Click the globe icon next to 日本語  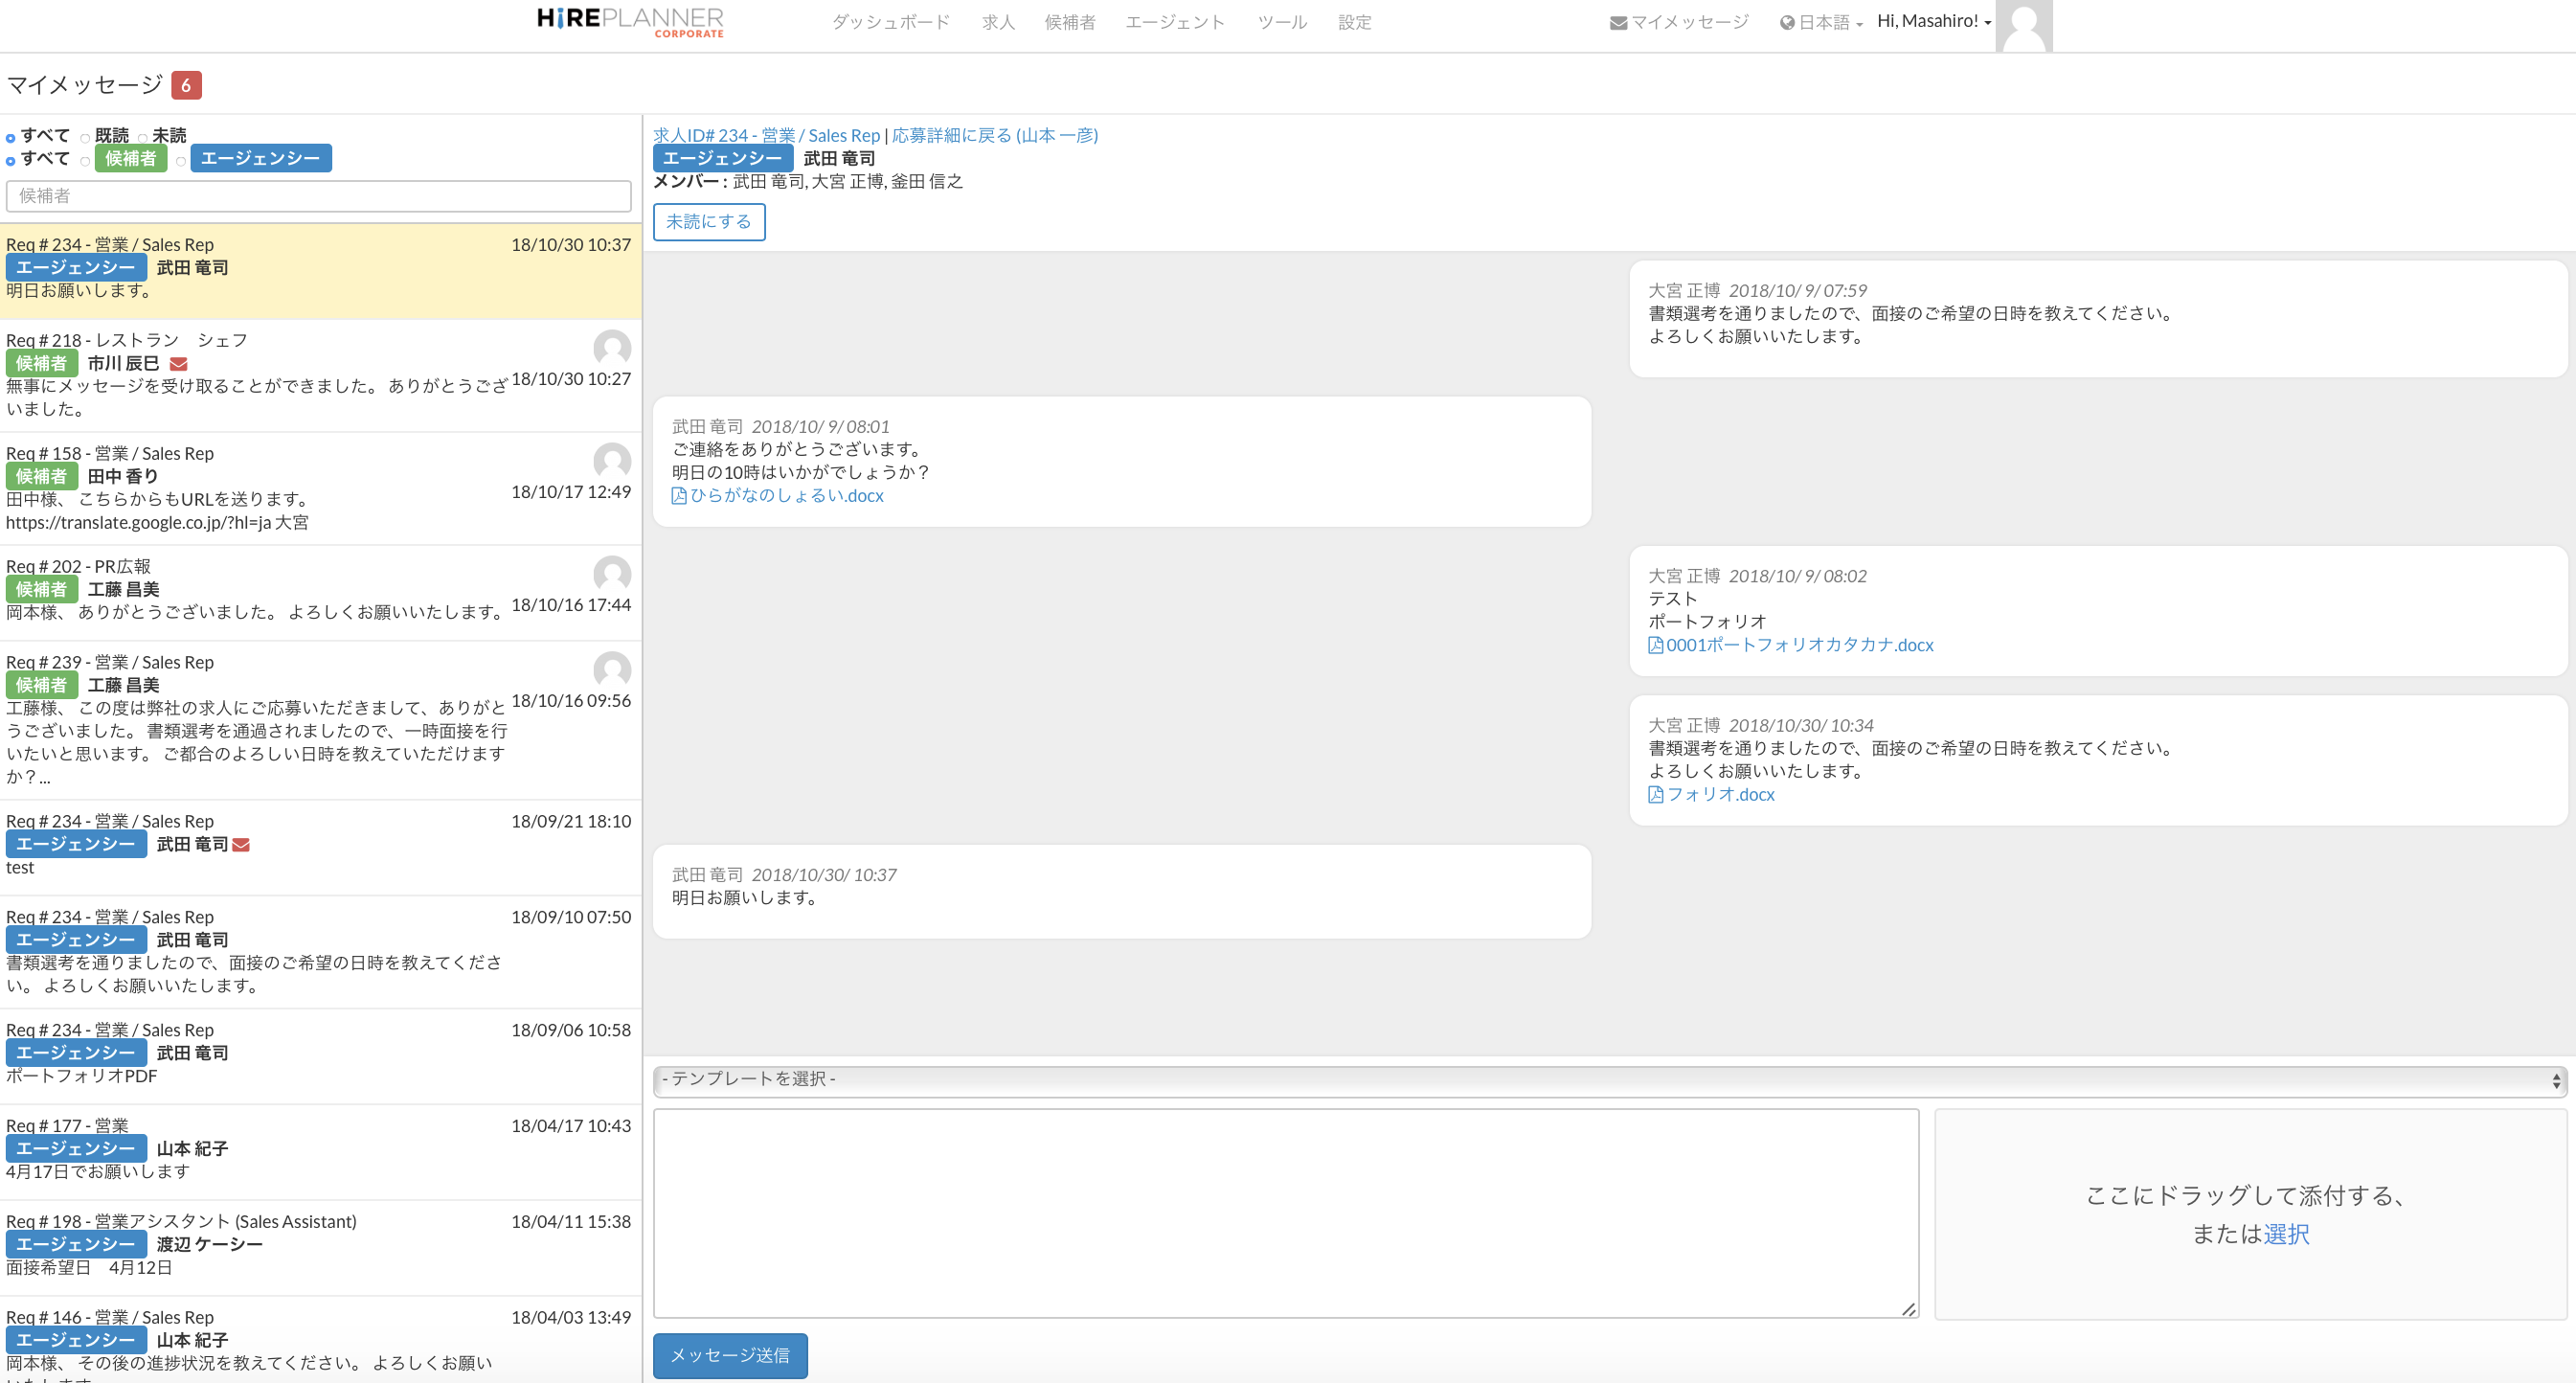[x=1786, y=23]
